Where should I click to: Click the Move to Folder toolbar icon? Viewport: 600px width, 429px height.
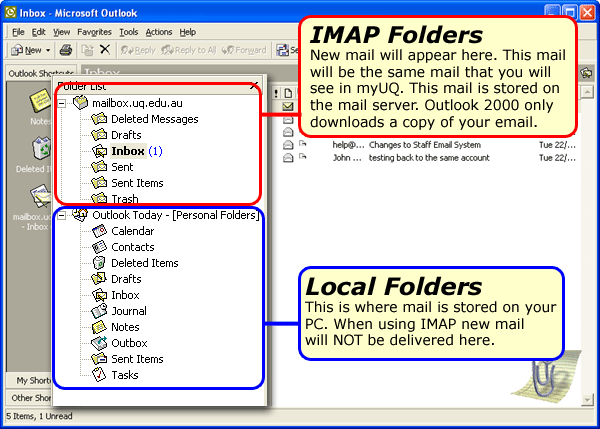point(85,49)
